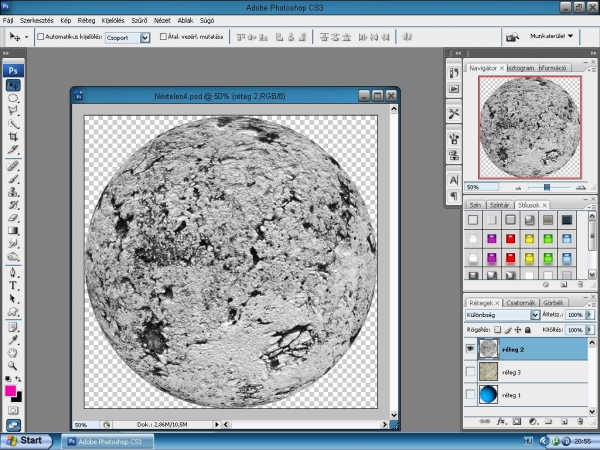600x450 pixels.
Task: Open the Munkaterület workspace dropdown
Action: (551, 36)
